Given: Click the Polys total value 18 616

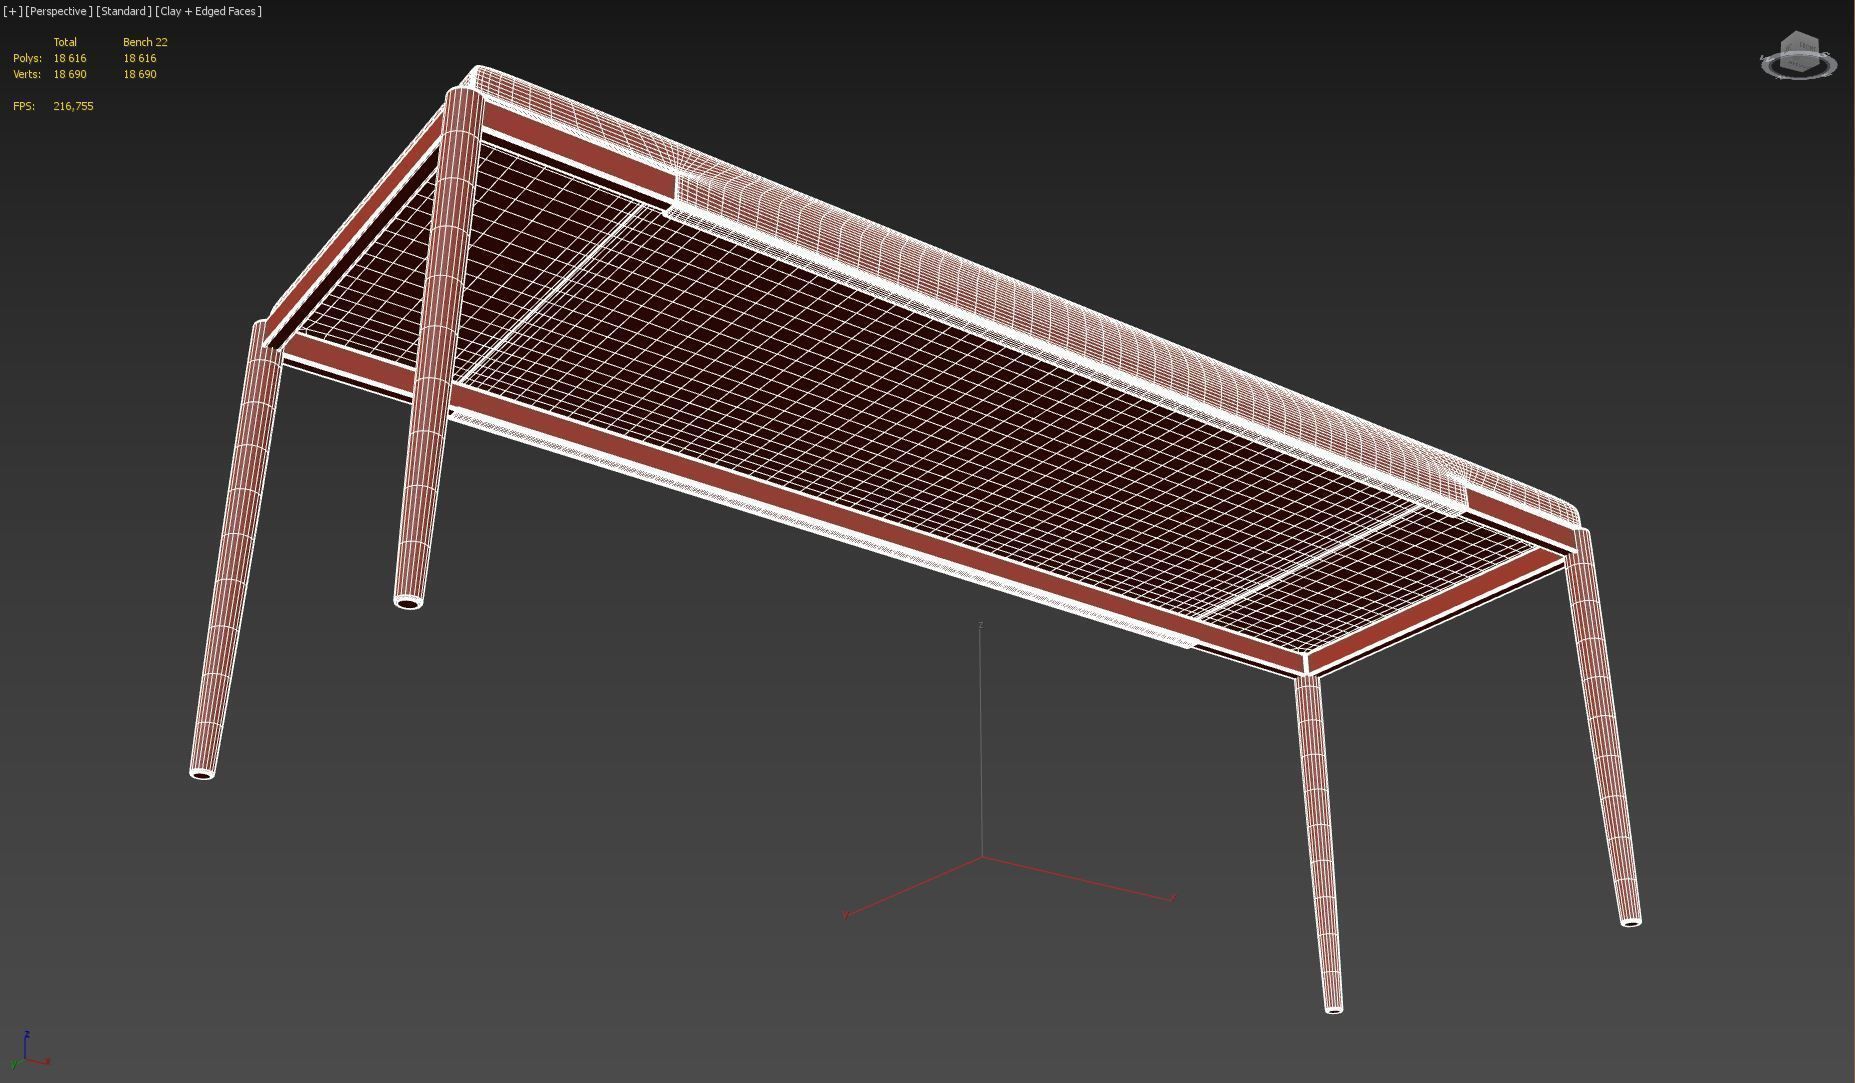Looking at the screenshot, I should click(x=70, y=58).
